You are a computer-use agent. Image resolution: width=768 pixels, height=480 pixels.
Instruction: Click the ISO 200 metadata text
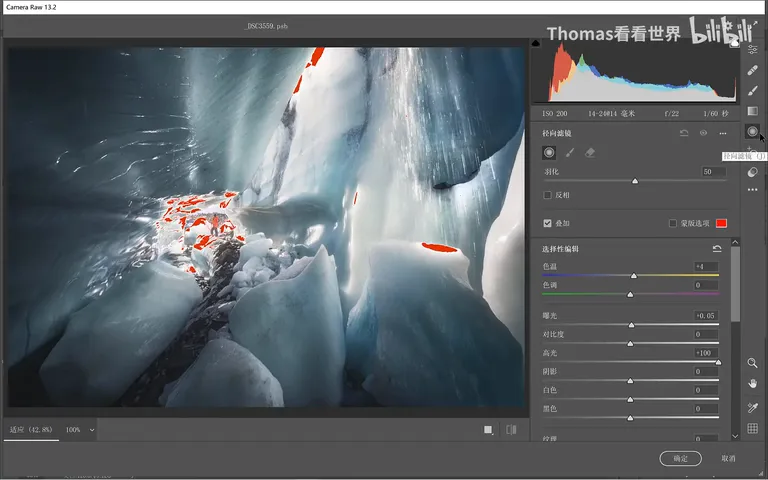(554, 114)
